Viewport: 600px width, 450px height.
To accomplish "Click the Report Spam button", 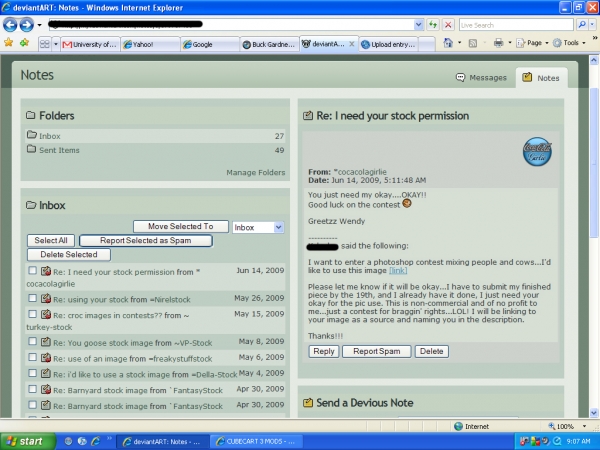I will click(x=377, y=351).
